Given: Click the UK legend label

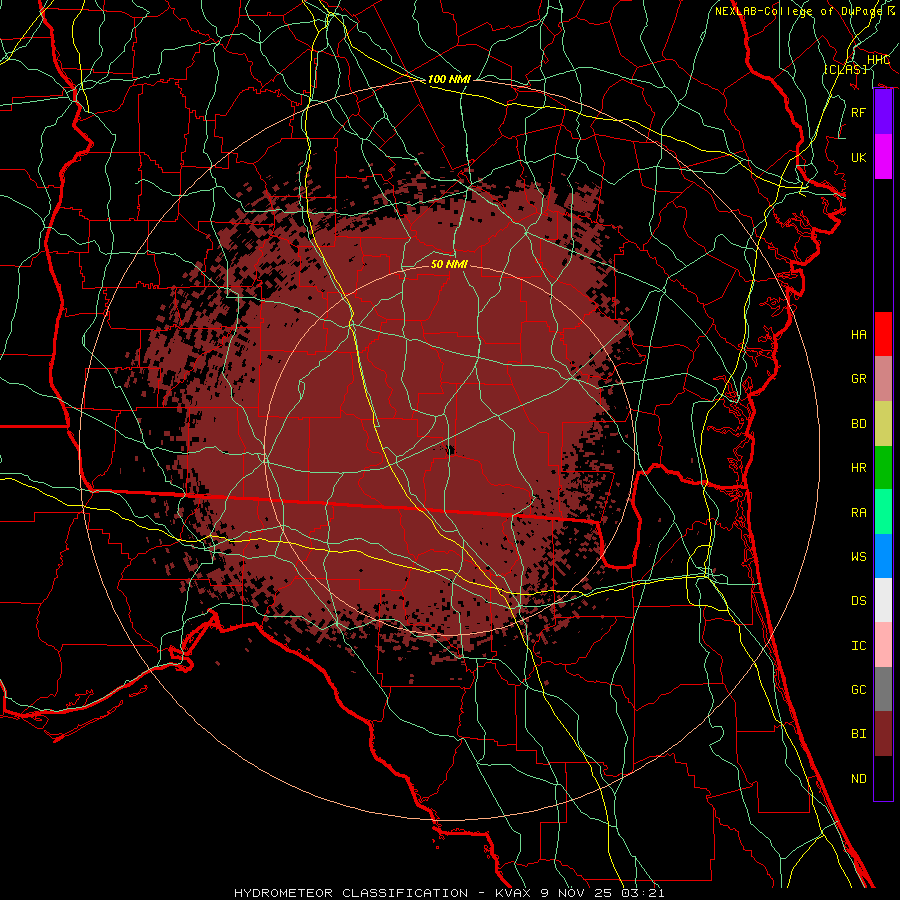Looking at the screenshot, I should 859,157.
